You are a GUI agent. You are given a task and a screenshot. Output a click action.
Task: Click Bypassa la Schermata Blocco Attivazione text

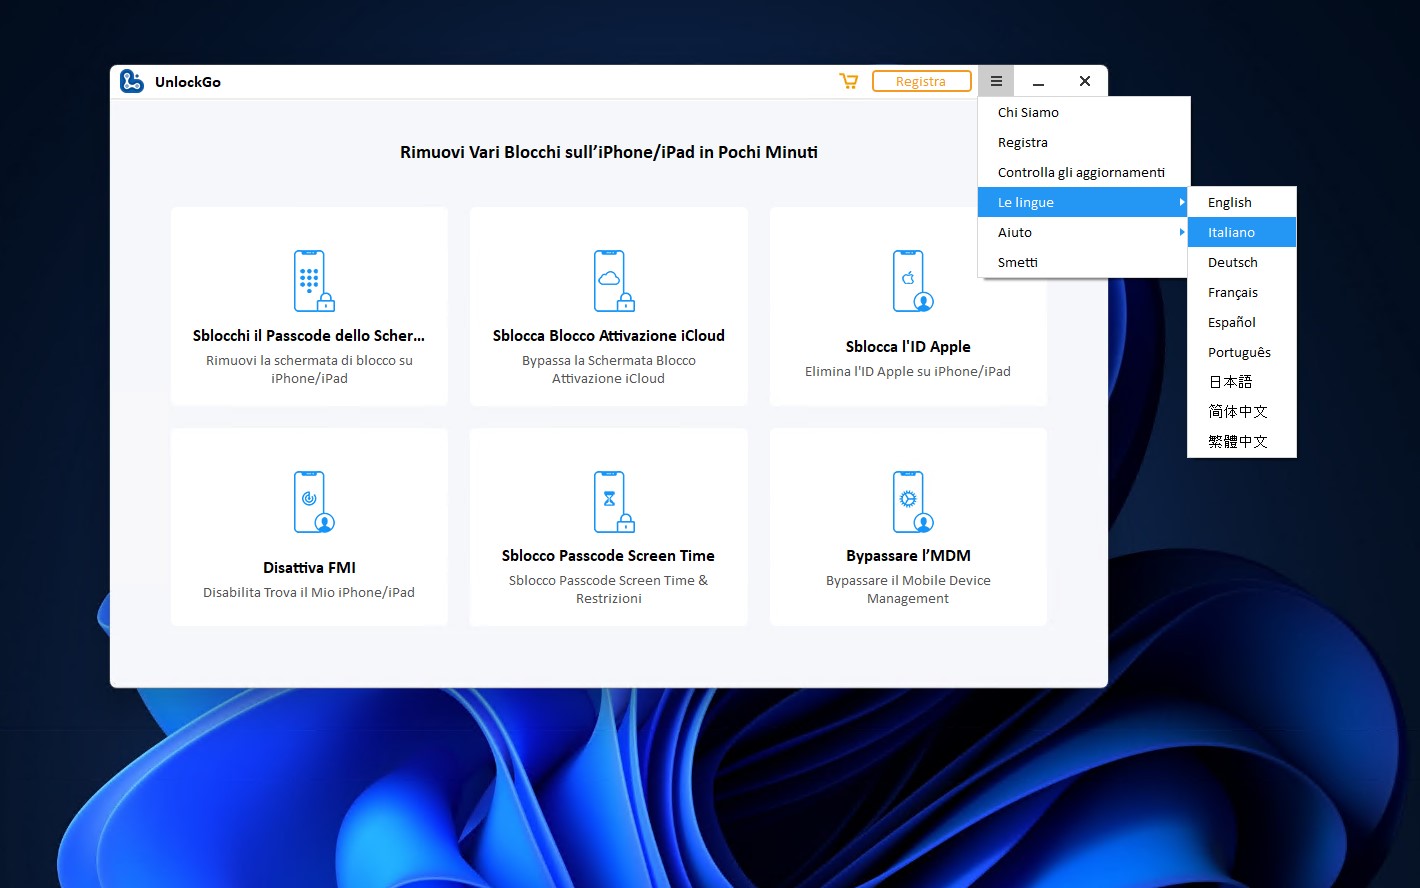coord(609,369)
